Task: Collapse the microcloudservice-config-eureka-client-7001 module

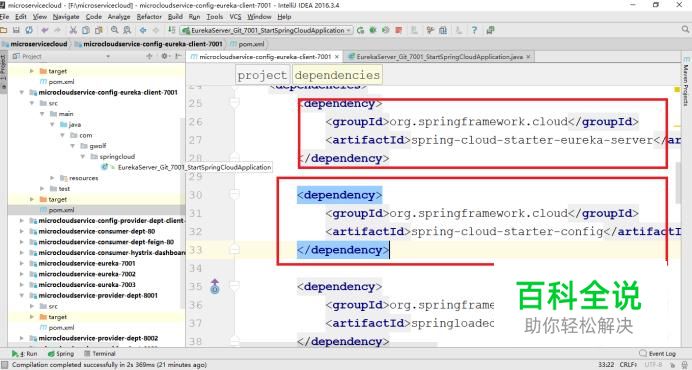Action: 22,92
